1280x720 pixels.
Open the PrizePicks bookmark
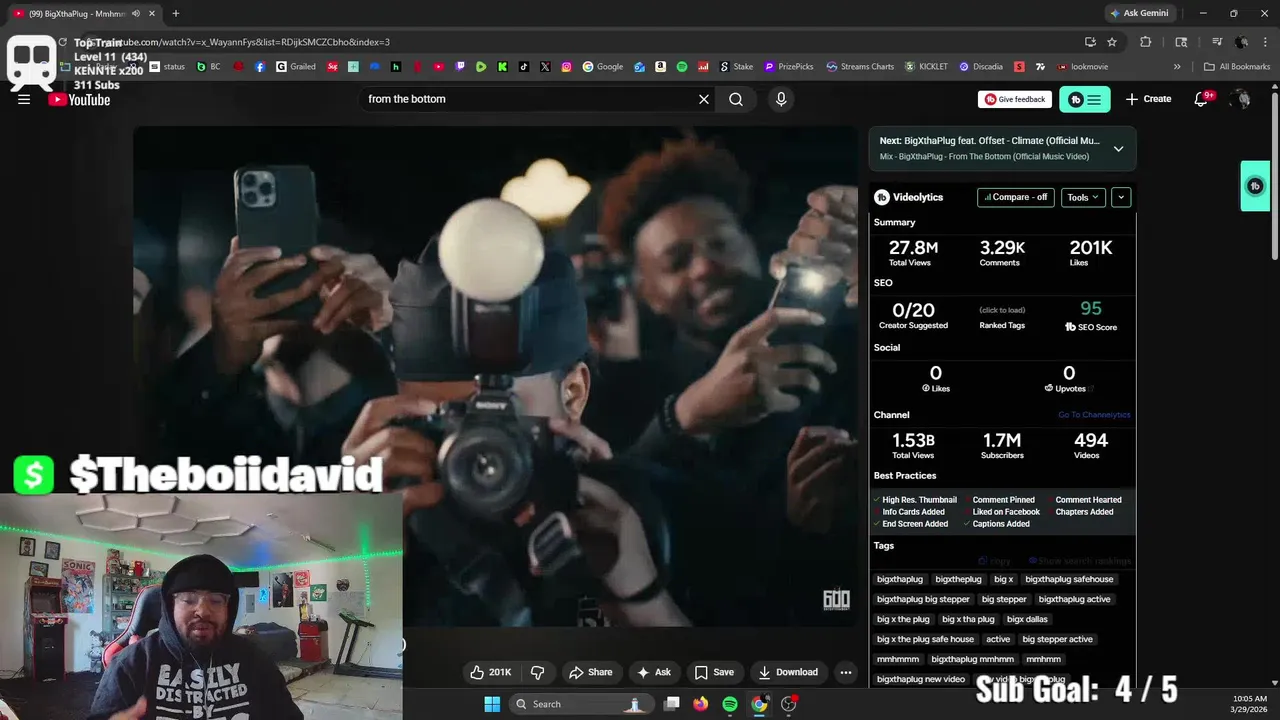click(789, 67)
